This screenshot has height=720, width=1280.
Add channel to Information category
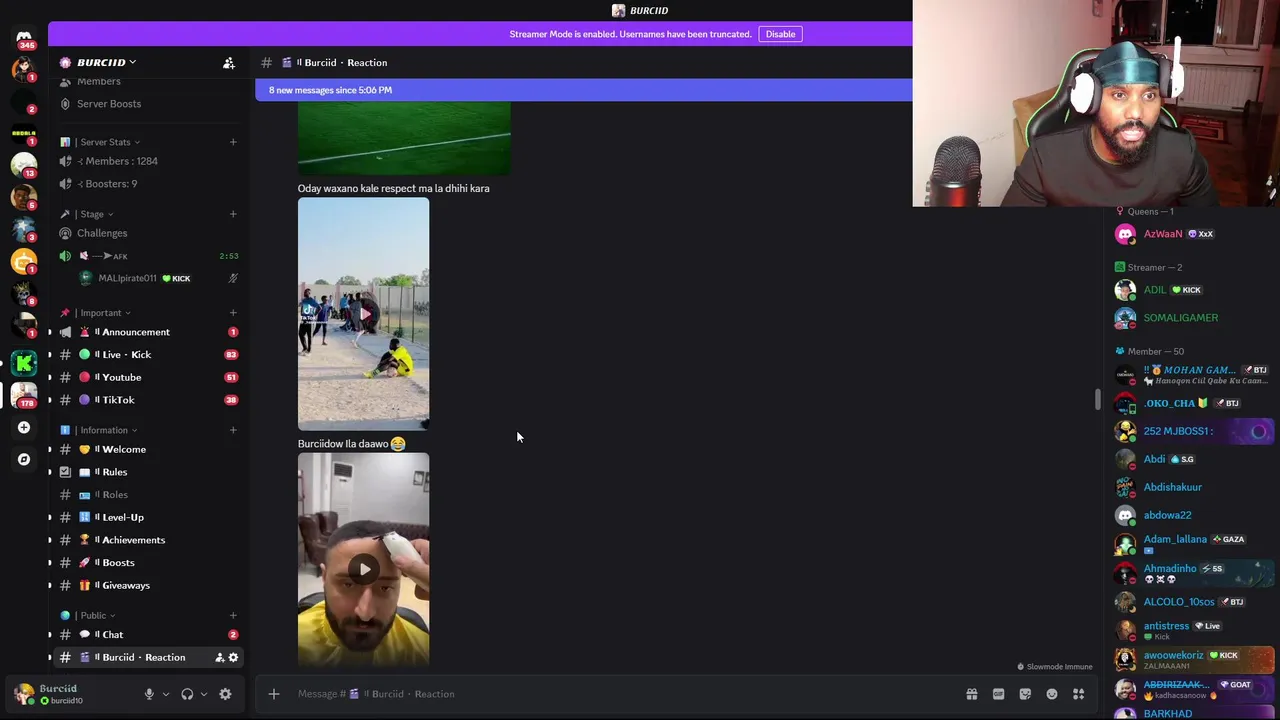tap(233, 430)
